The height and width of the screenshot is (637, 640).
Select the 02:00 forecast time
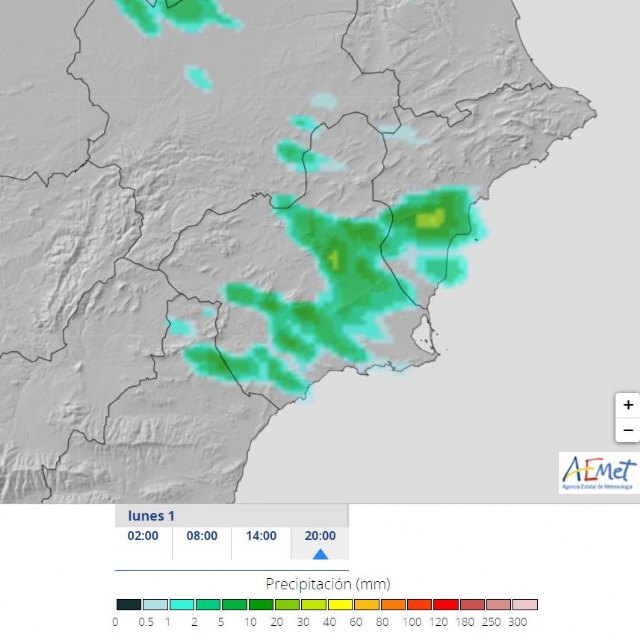[x=143, y=535]
